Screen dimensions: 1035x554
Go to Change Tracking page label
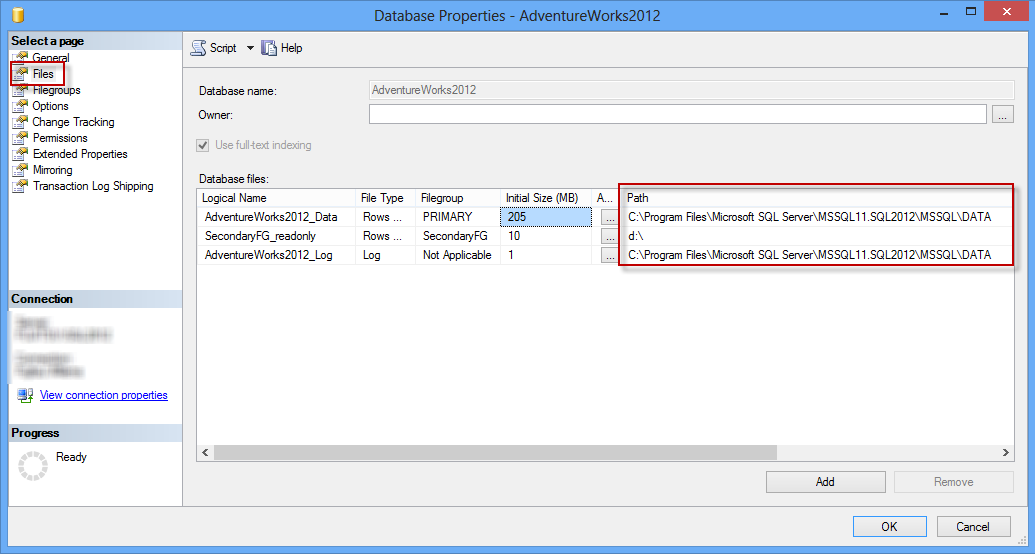[73, 122]
